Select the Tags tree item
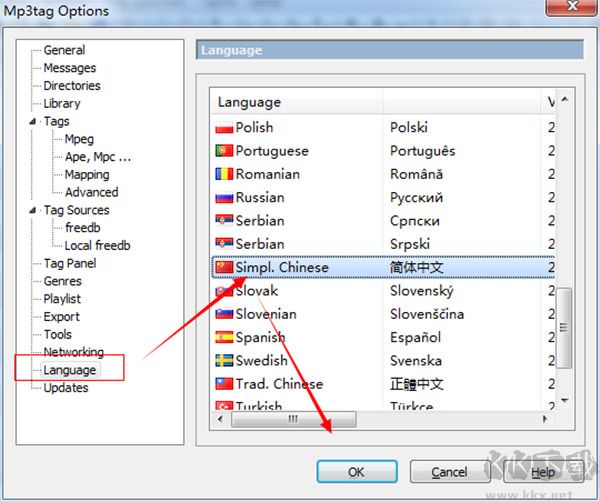Image resolution: width=600 pixels, height=502 pixels. [x=57, y=121]
